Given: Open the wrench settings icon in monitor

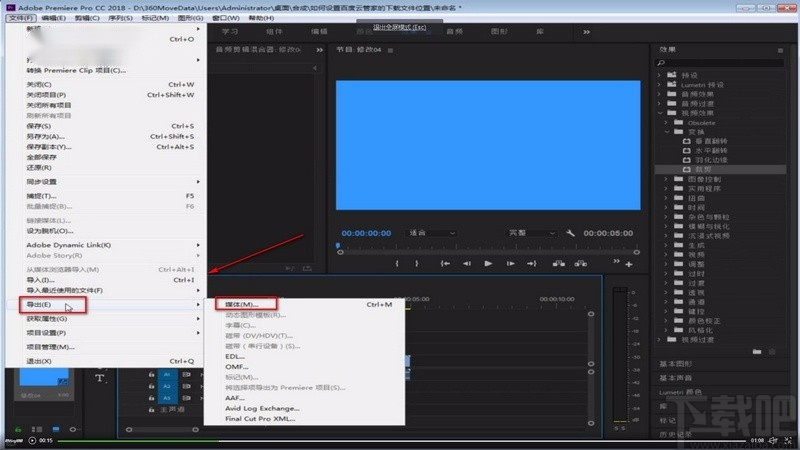Looking at the screenshot, I should [x=570, y=233].
